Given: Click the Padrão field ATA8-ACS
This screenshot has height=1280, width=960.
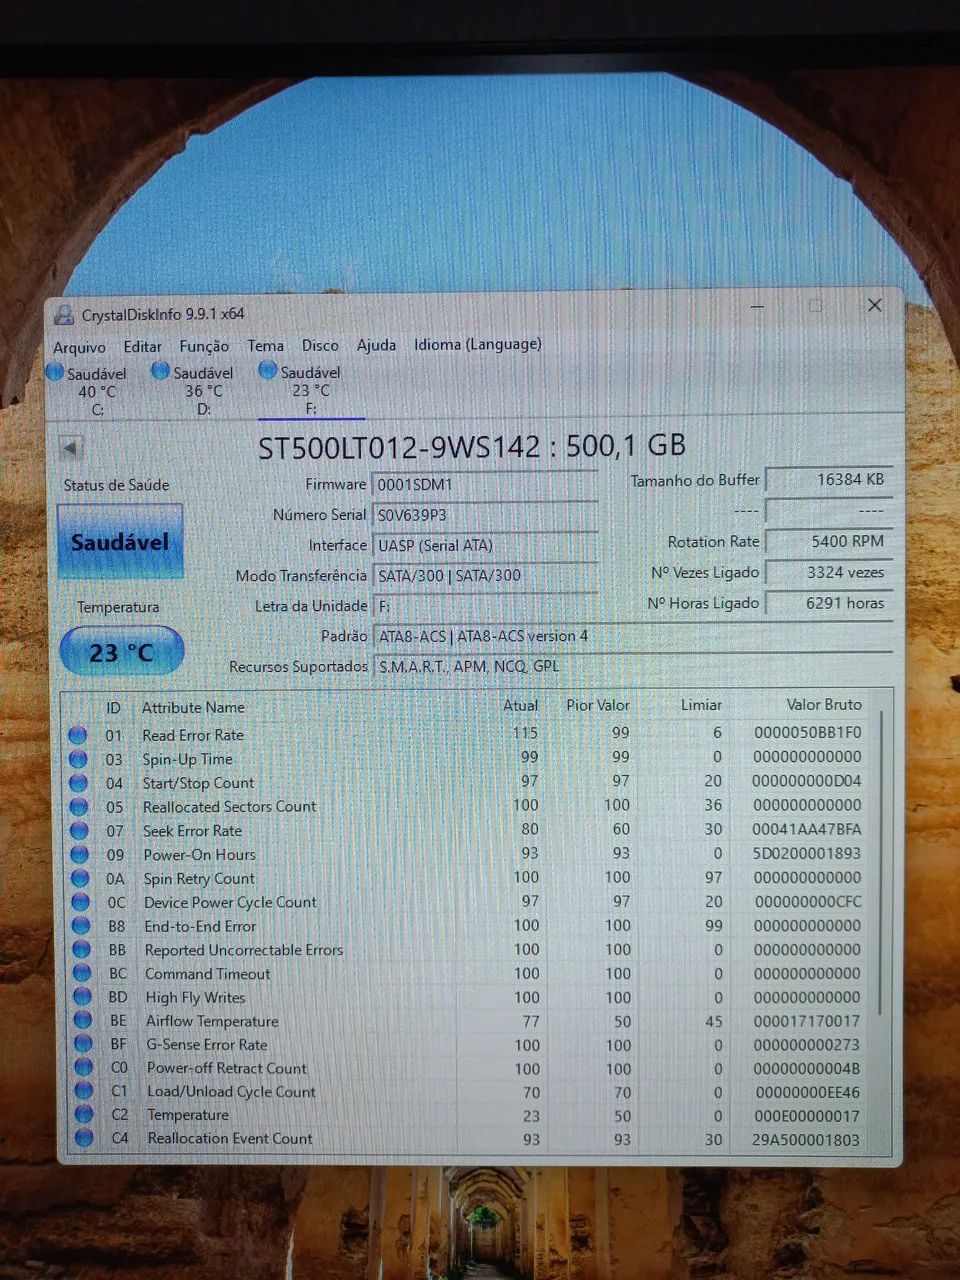Looking at the screenshot, I should point(632,636).
